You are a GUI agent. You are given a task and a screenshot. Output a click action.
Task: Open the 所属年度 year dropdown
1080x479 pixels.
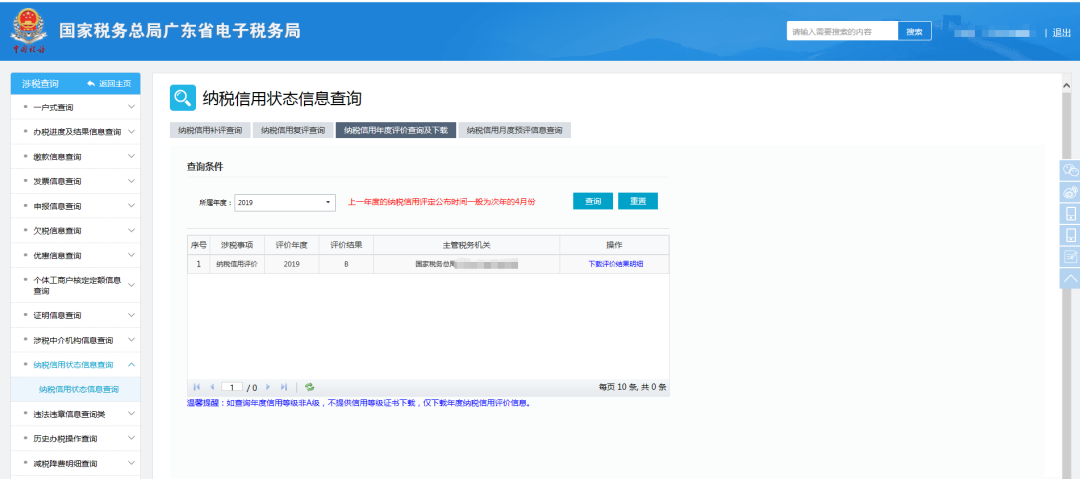coord(286,202)
